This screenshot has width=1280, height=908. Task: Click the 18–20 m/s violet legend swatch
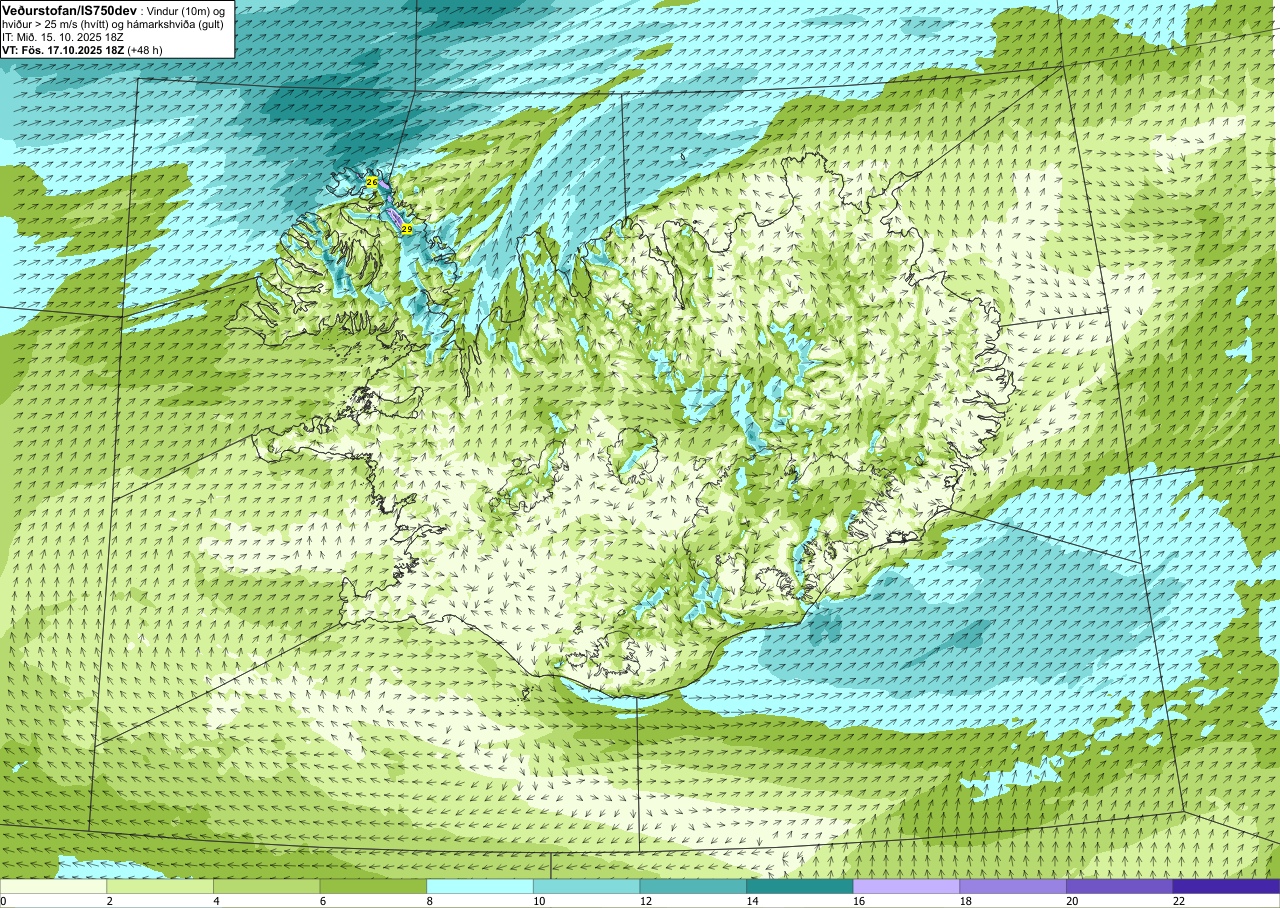[1013, 886]
